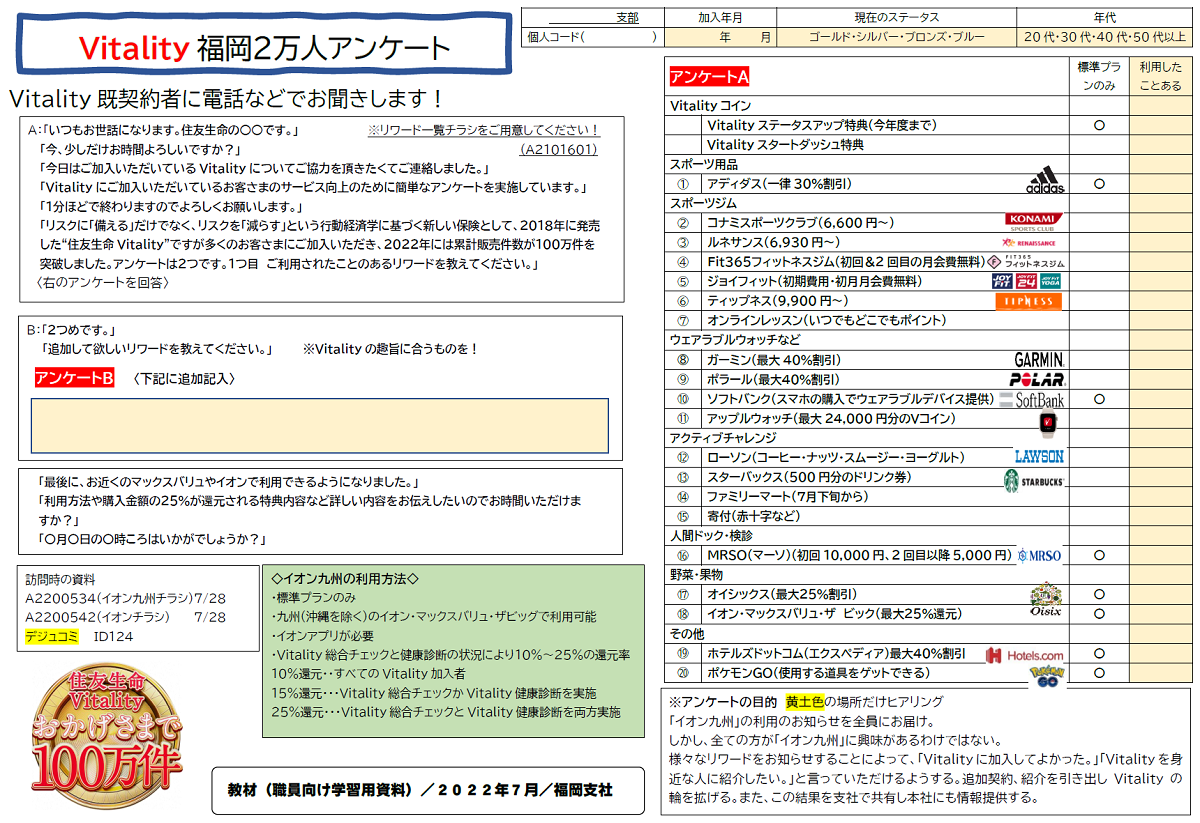
Task: Click the yellow-highlighted デジュコミ text
Action: pyautogui.click(x=54, y=636)
